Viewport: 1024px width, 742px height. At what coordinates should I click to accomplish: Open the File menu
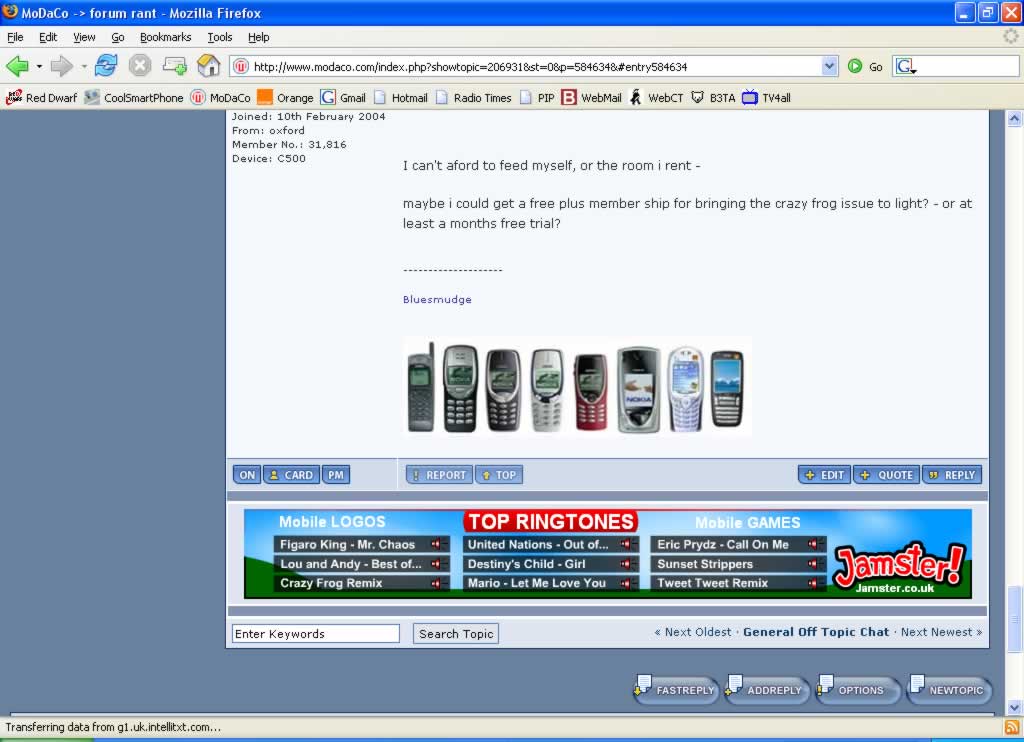(15, 37)
